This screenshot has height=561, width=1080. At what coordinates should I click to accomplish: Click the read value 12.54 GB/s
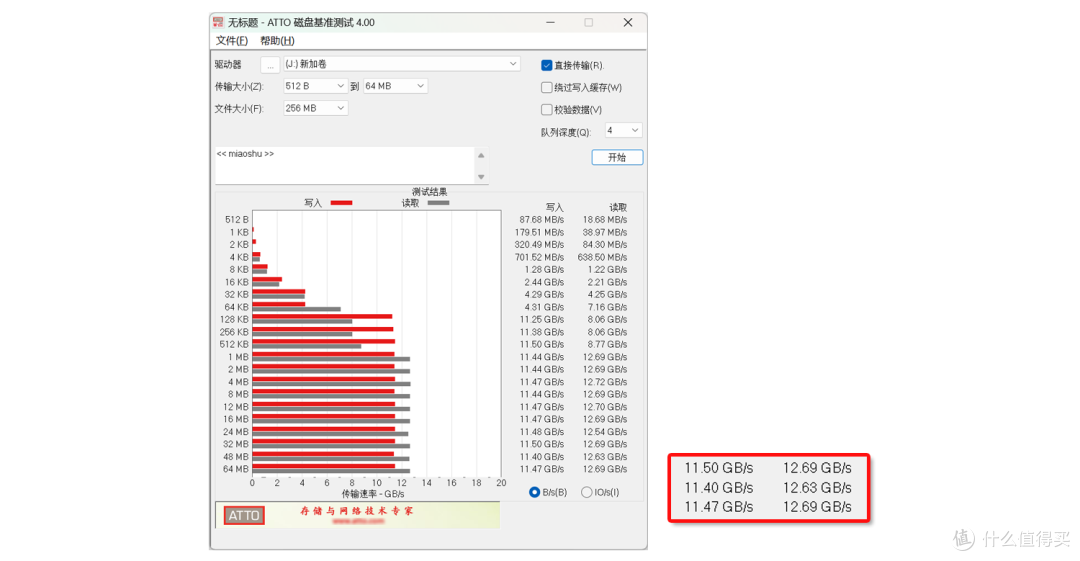point(605,431)
